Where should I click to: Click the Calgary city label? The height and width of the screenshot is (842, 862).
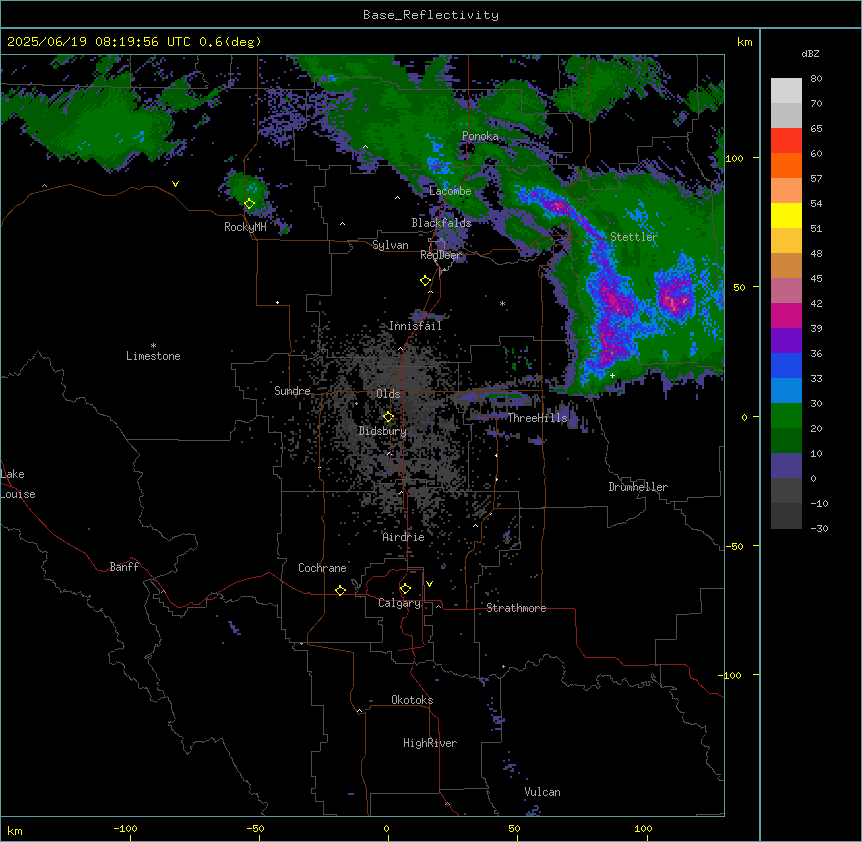(x=399, y=603)
